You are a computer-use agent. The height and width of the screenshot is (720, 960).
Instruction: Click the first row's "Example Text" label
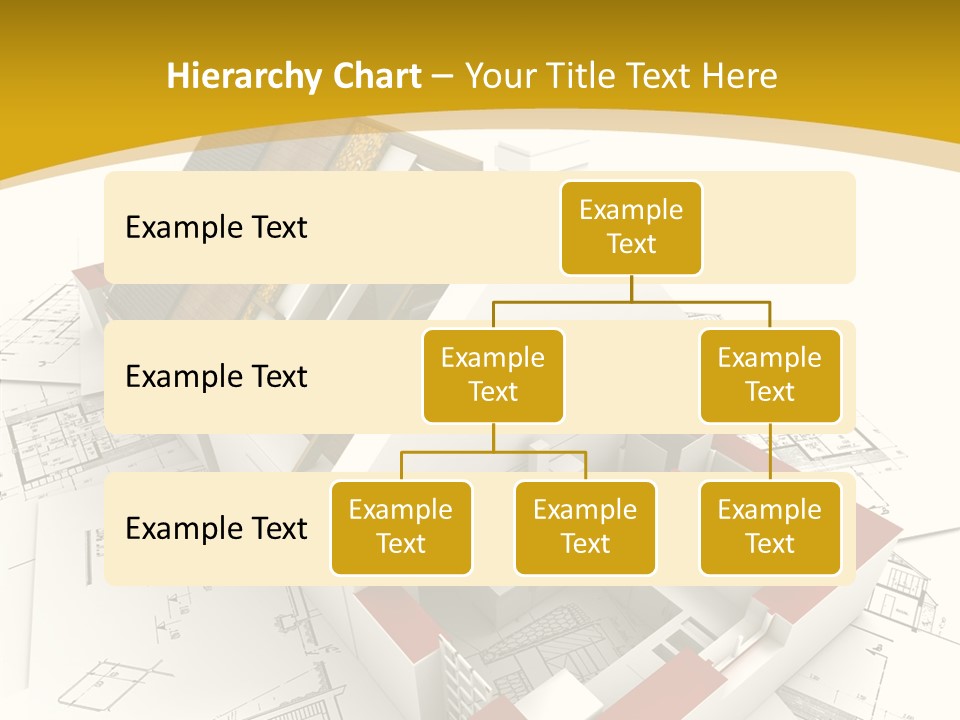pos(216,227)
